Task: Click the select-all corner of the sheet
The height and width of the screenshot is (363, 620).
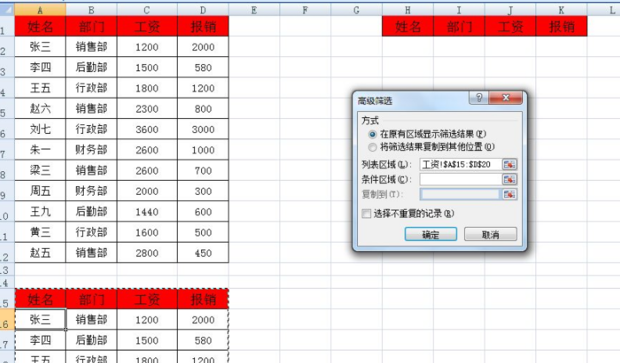Action: pyautogui.click(x=7, y=10)
